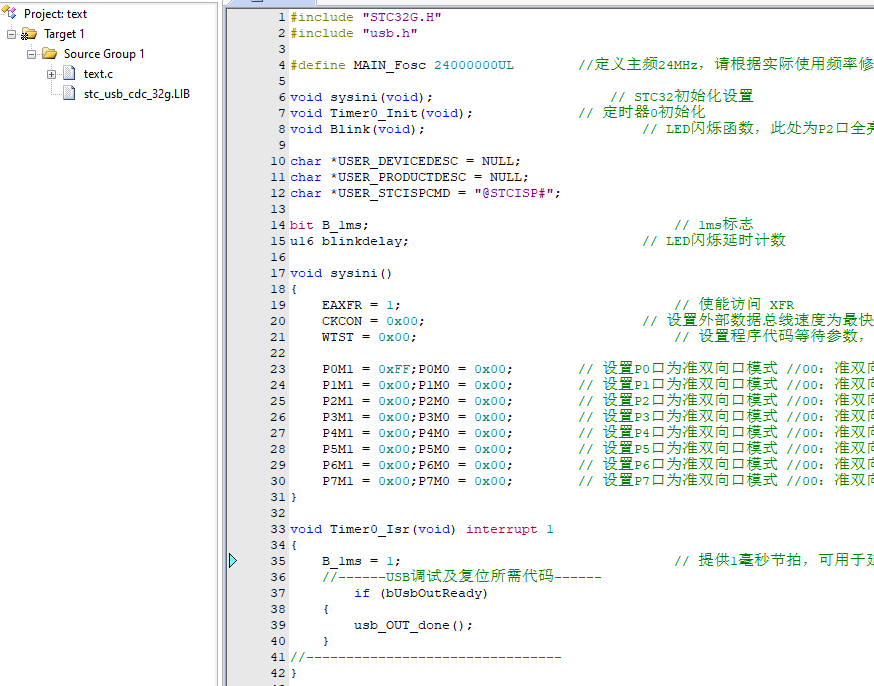Click on the usb_OUT_done() call
Viewport: 874px width, 686px height.
point(412,625)
